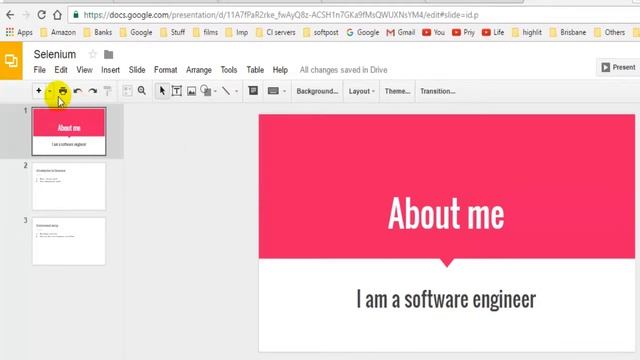Click the Transition... button
640x360 pixels.
pyautogui.click(x=438, y=91)
